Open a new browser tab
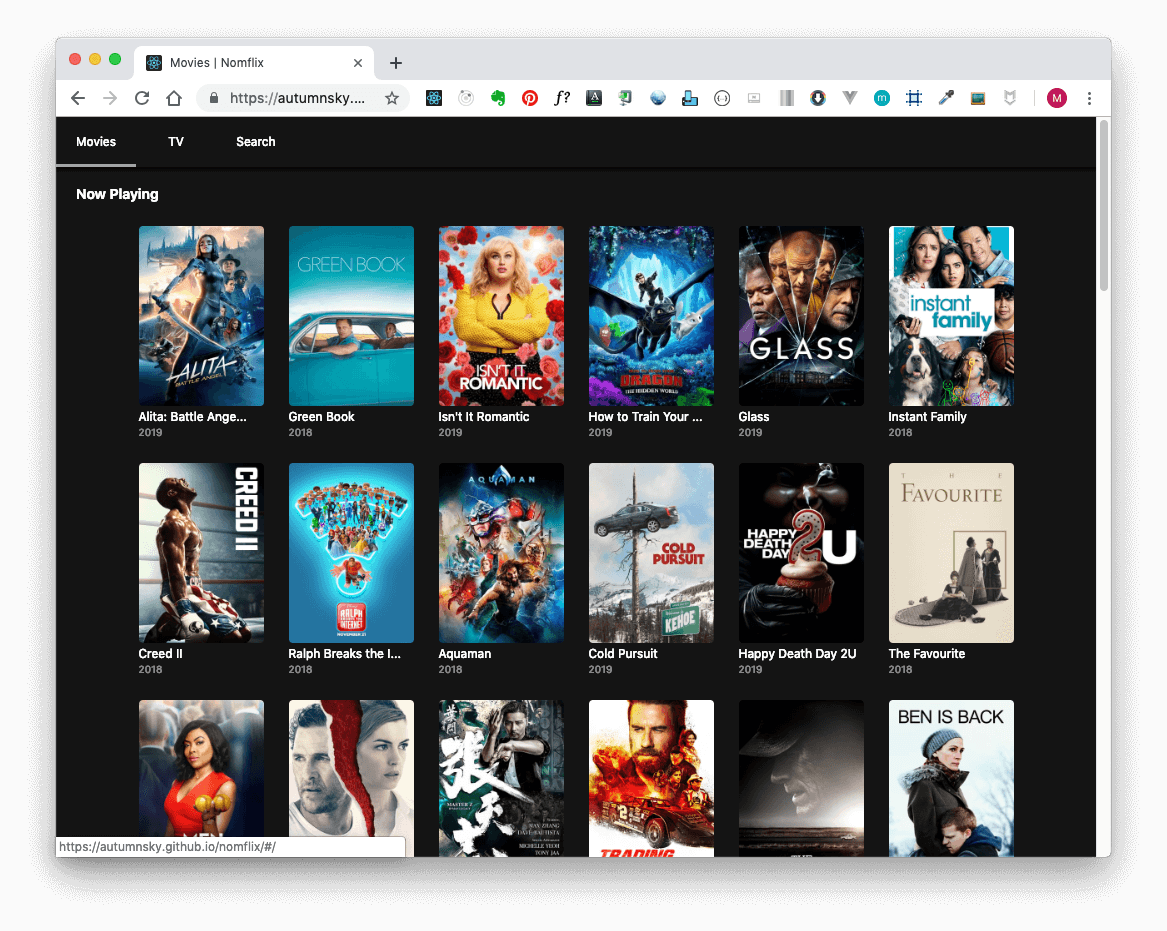This screenshot has height=931, width=1167. point(396,63)
